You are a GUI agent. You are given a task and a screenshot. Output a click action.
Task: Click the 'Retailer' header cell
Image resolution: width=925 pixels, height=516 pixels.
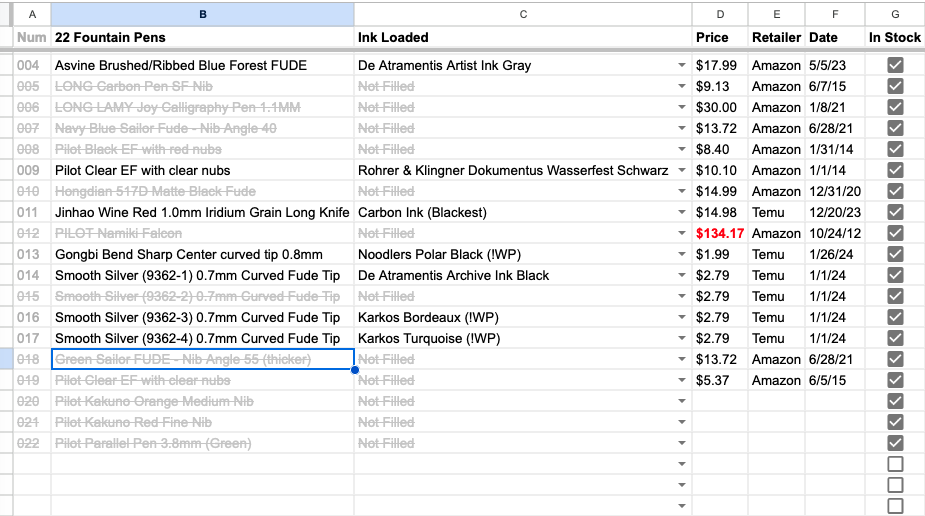tap(776, 37)
